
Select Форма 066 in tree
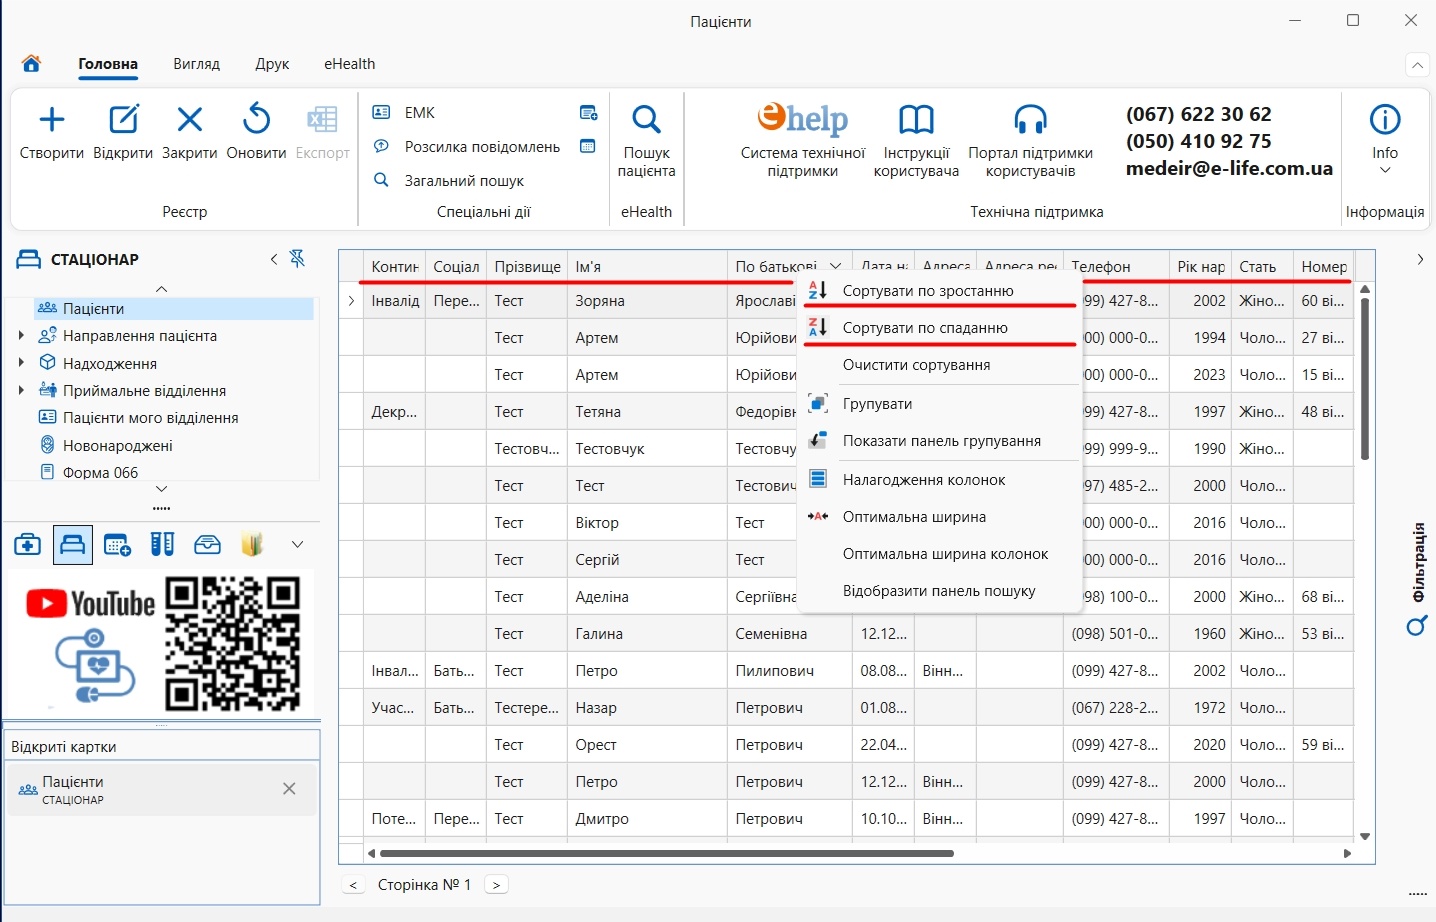coord(100,472)
